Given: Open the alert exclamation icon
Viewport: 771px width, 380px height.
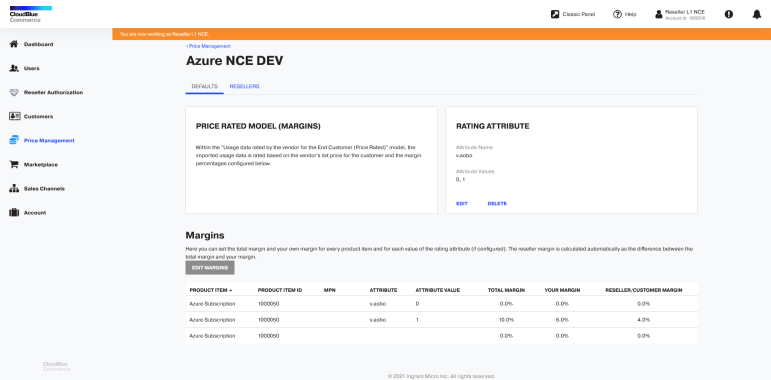Looking at the screenshot, I should 729,14.
